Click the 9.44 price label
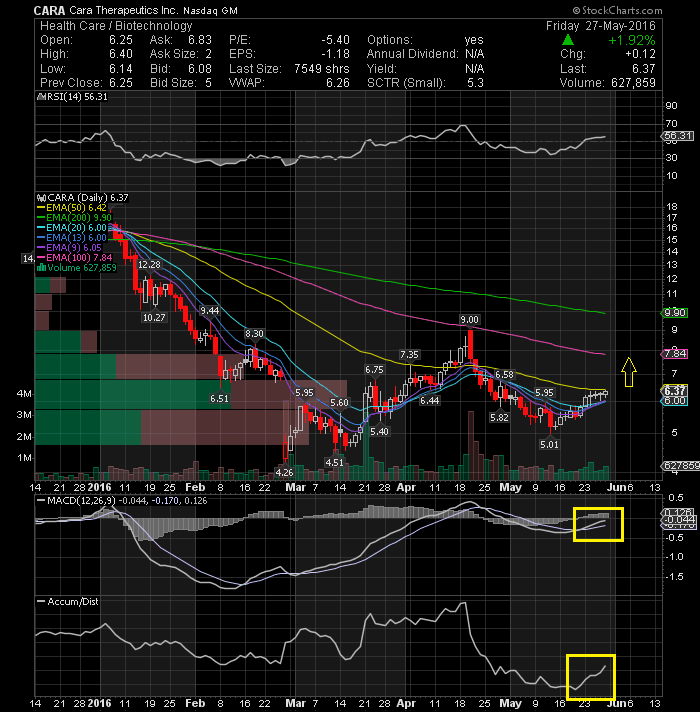700x712 pixels. coord(209,311)
